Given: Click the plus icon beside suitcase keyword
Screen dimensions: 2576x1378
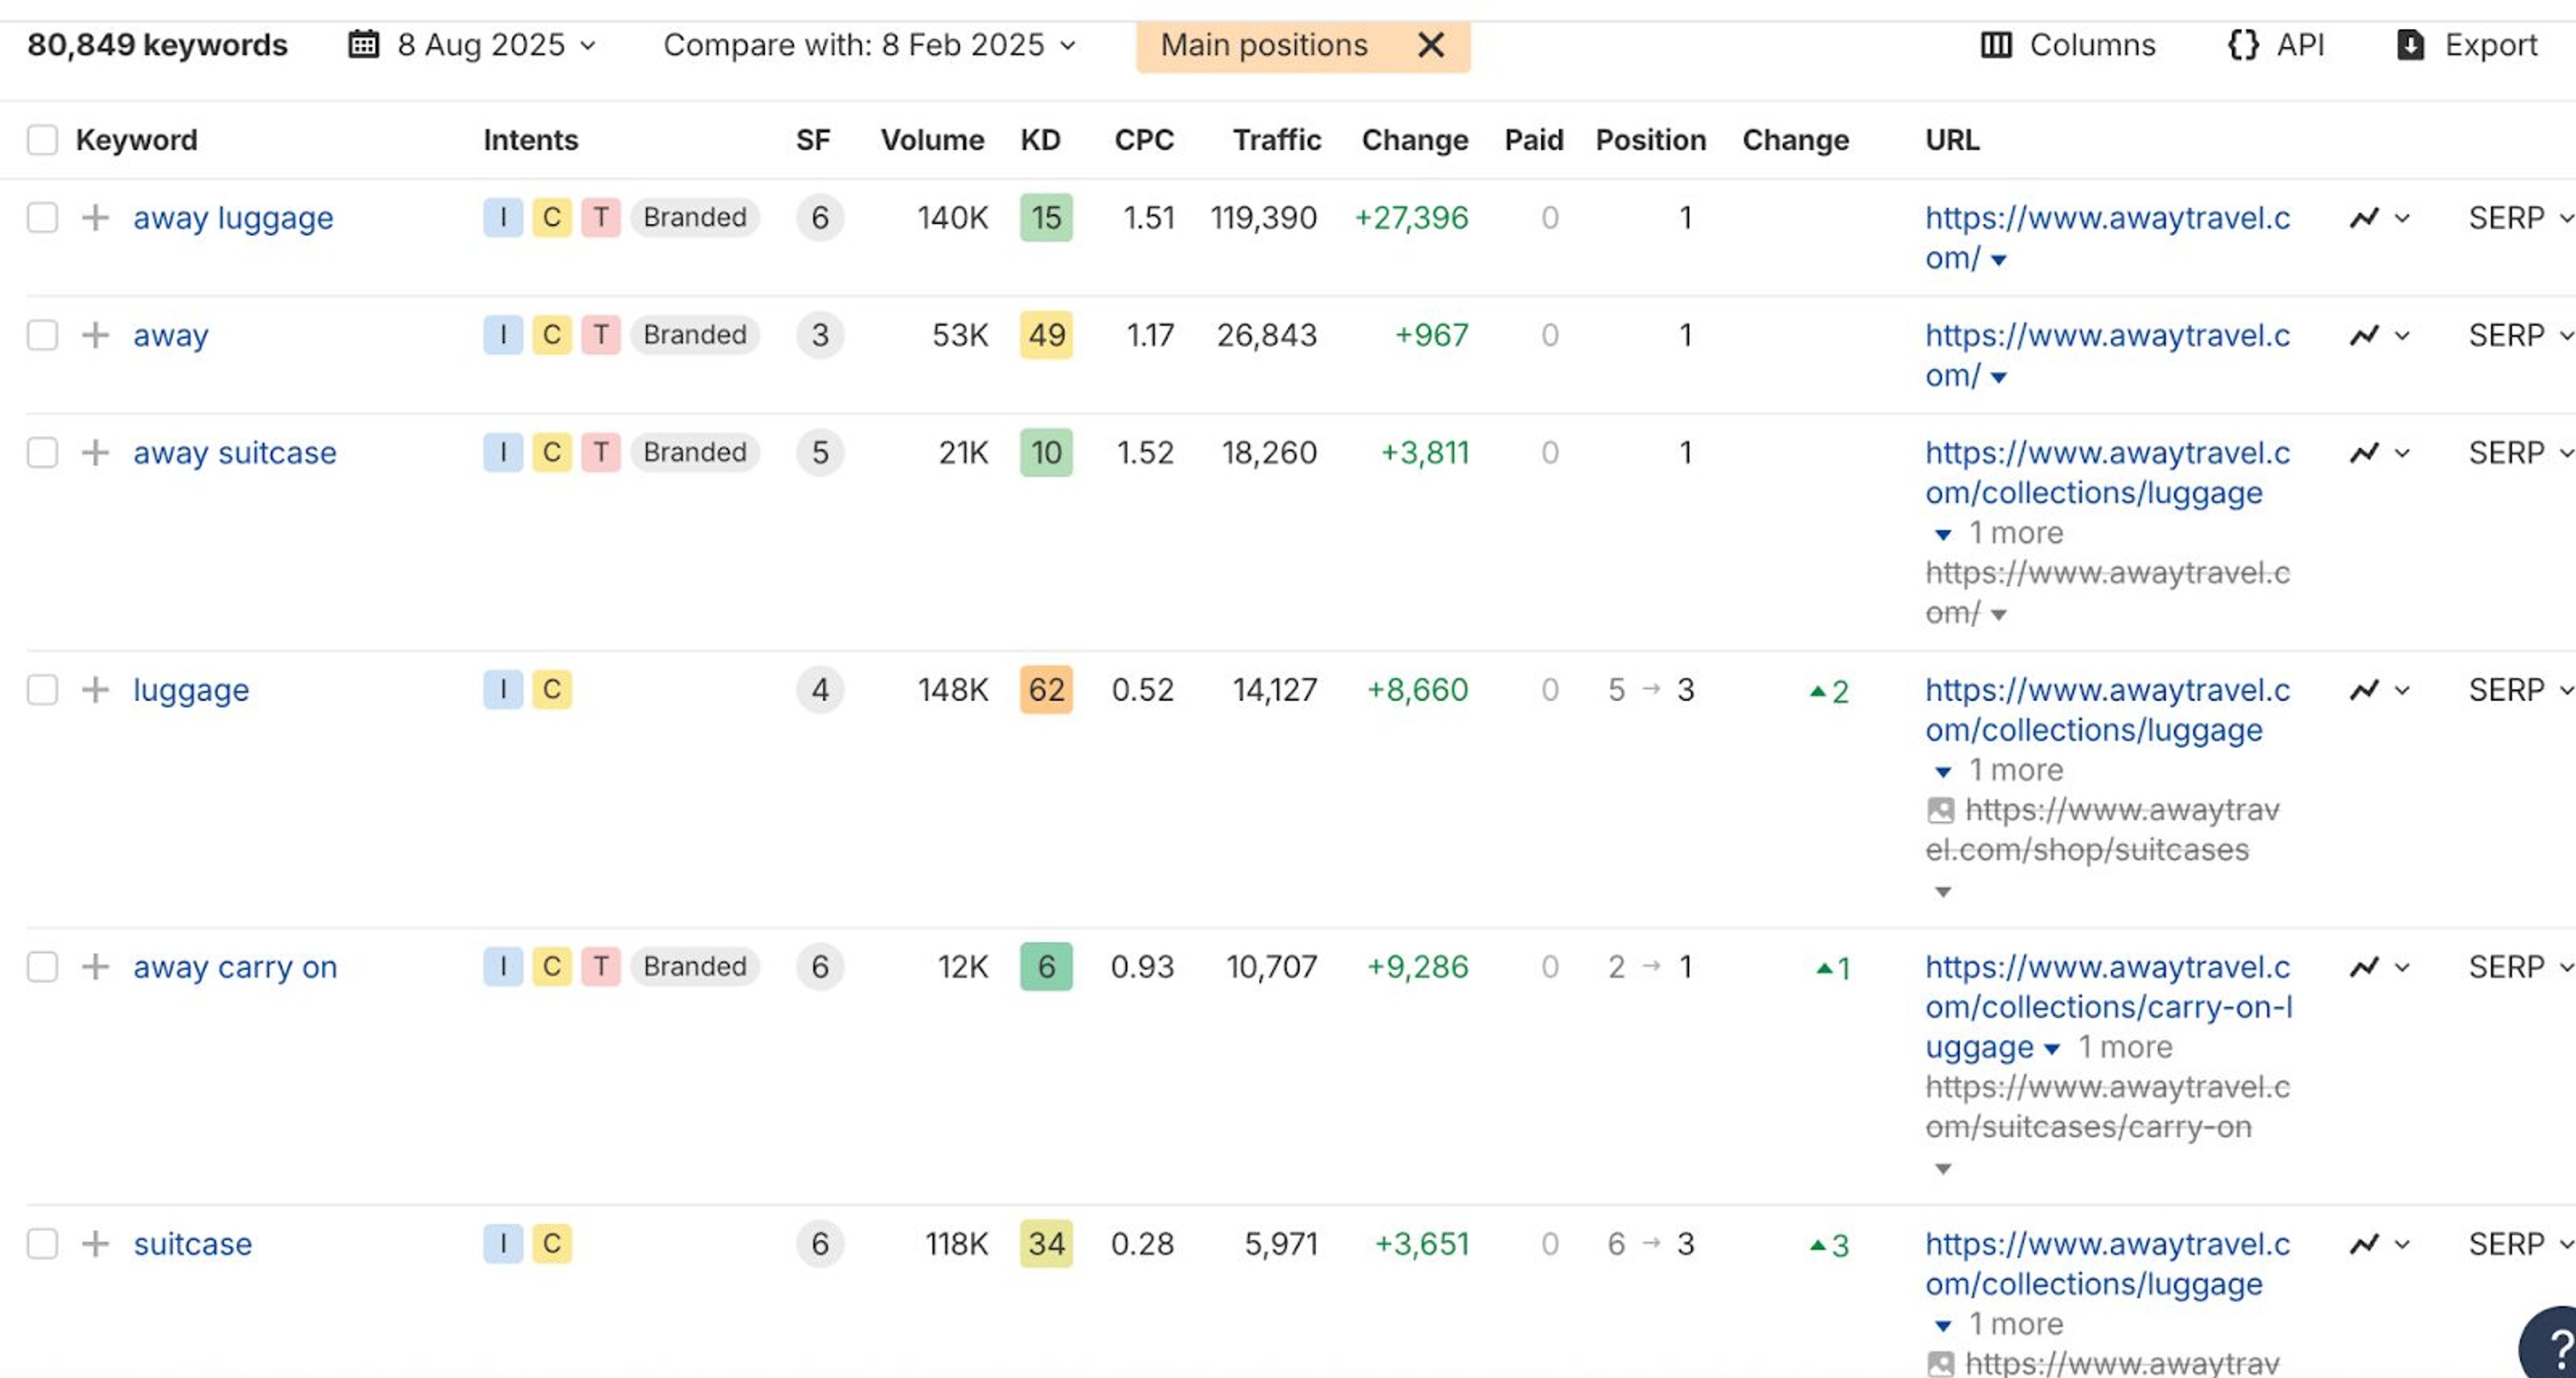Looking at the screenshot, I should 95,1244.
